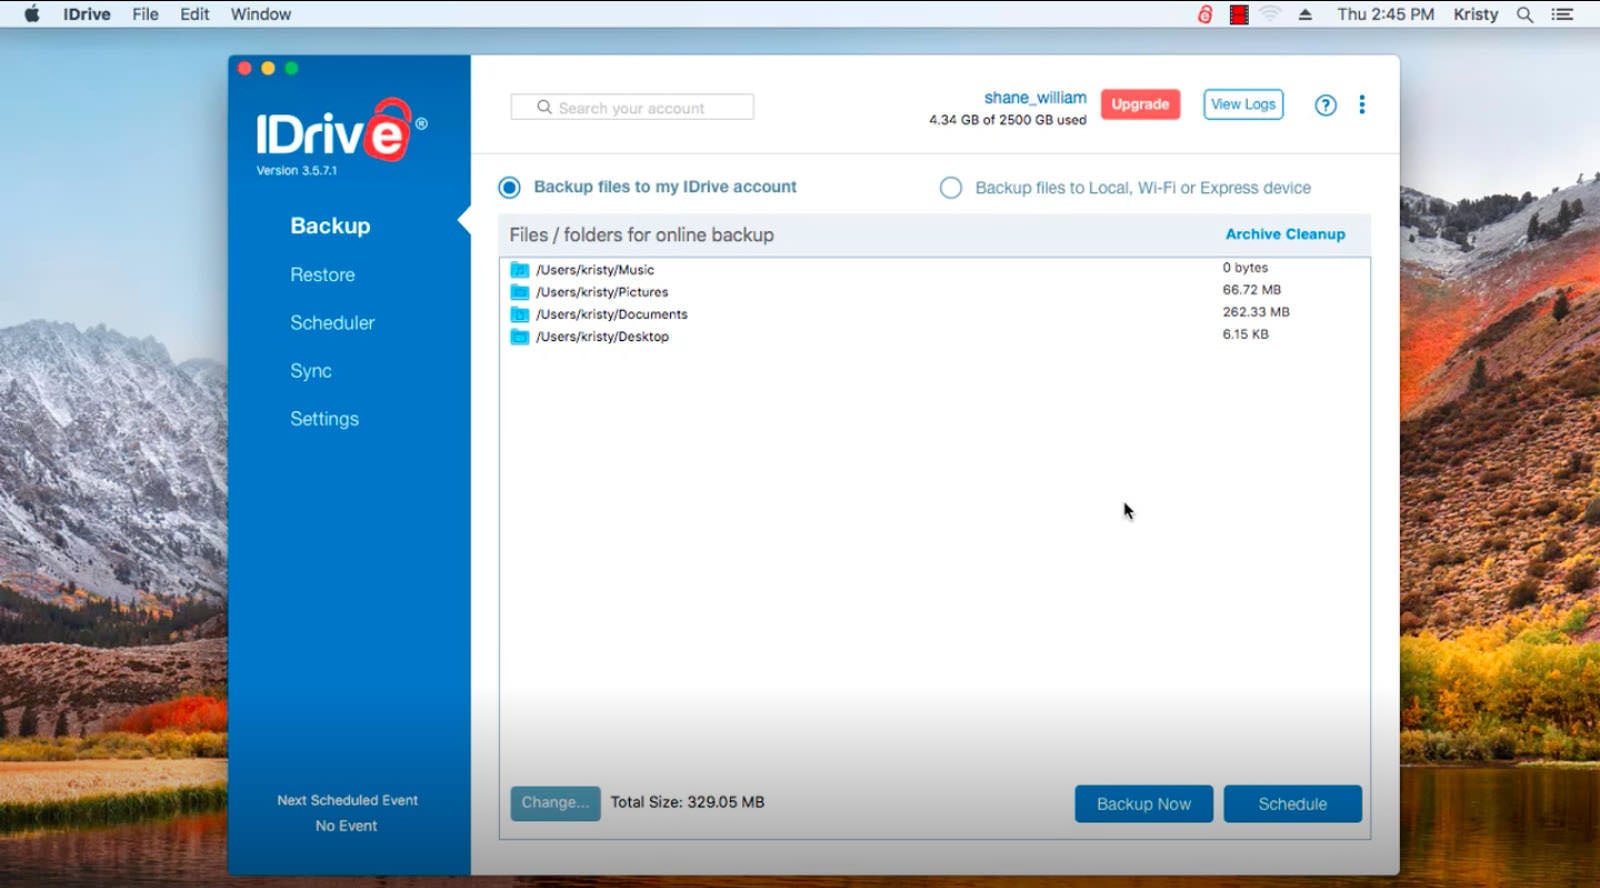
Task: Open the Notification Center list icon
Action: point(1562,14)
